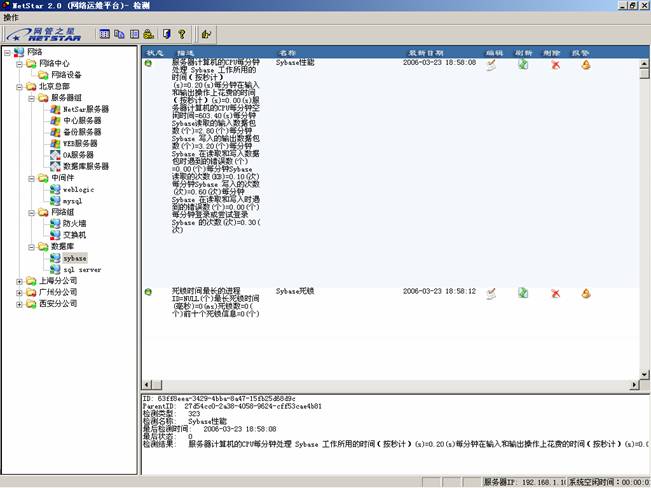Click edit icon for Sybase死锁 row

[491, 294]
